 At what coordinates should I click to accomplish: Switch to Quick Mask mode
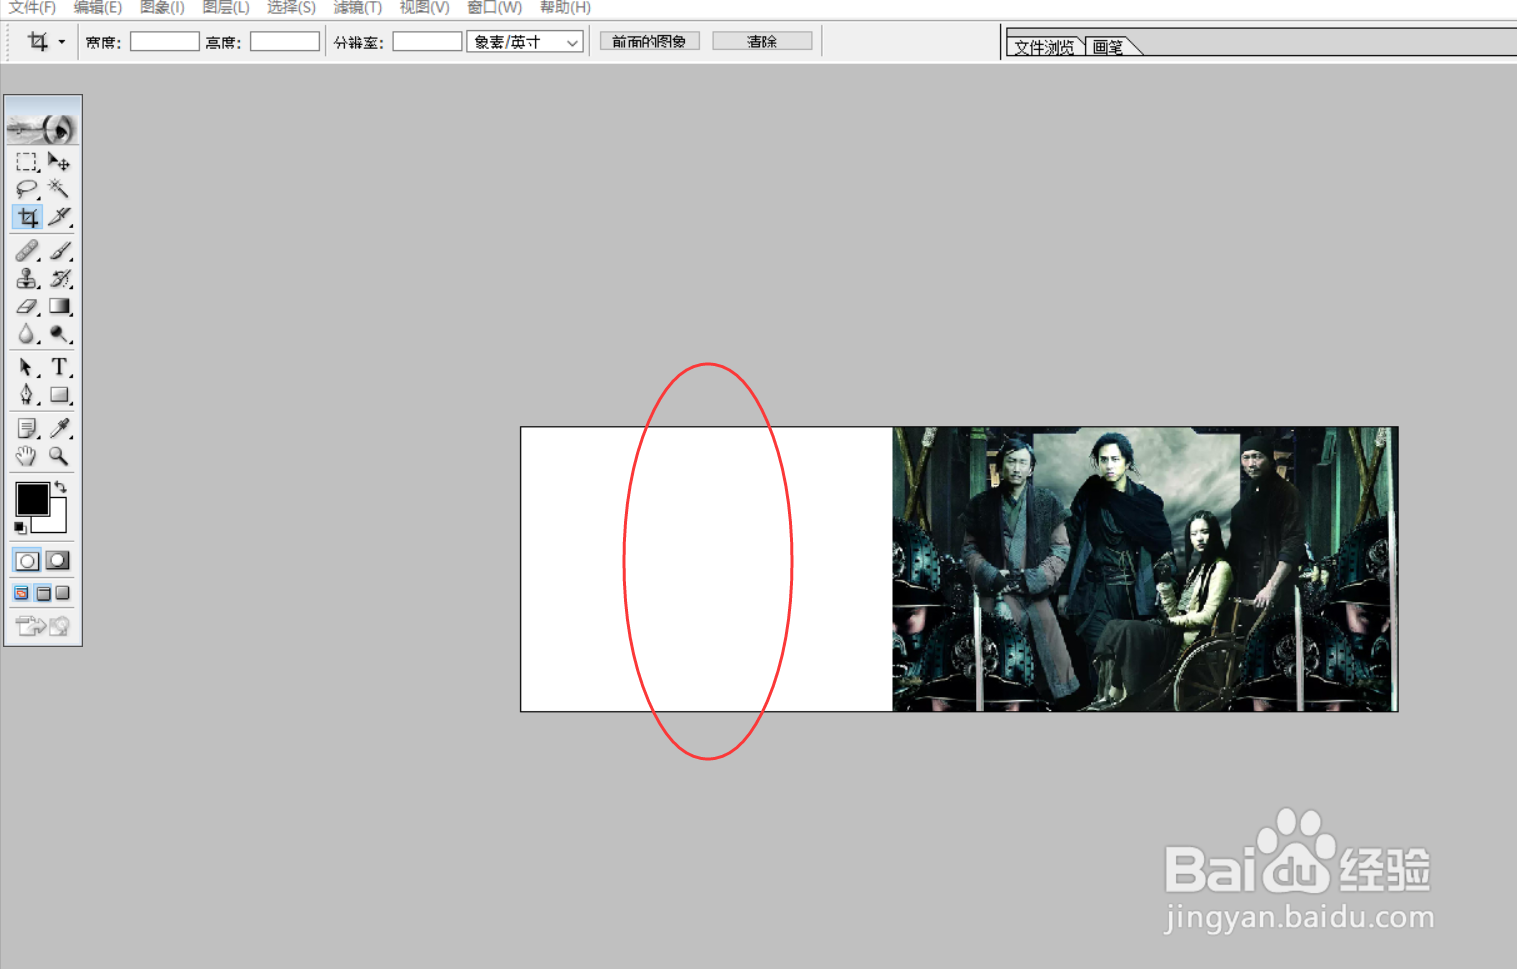pos(58,561)
